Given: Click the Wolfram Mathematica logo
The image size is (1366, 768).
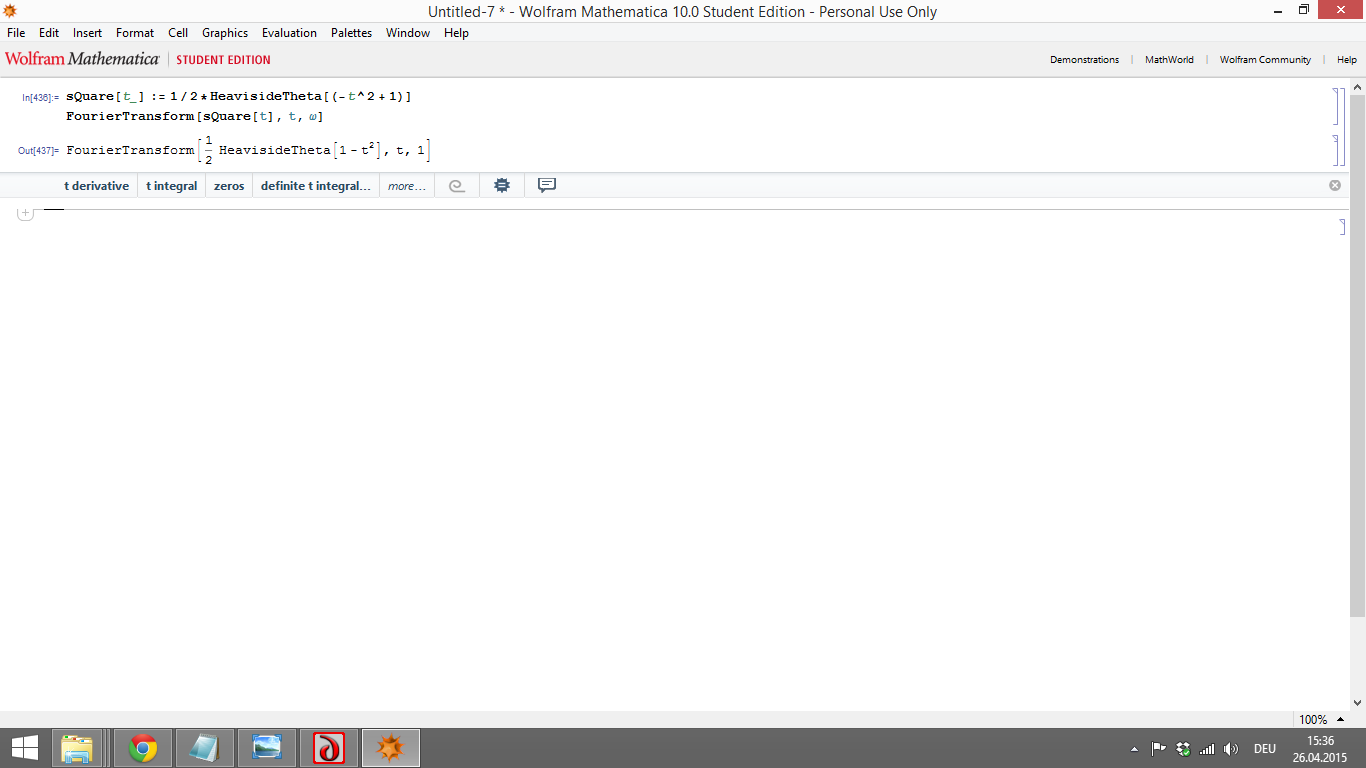Looking at the screenshot, I should (x=82, y=59).
